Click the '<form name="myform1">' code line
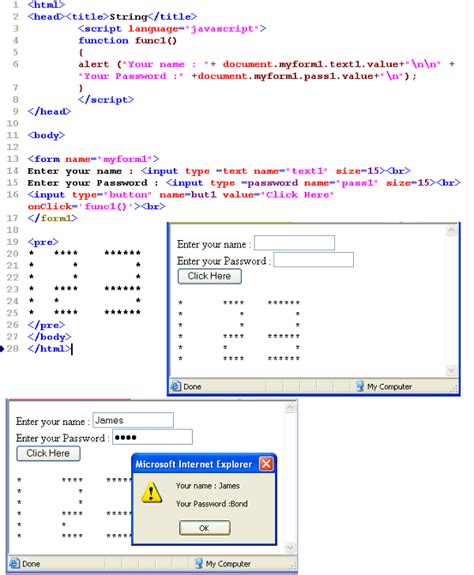 pyautogui.click(x=93, y=159)
